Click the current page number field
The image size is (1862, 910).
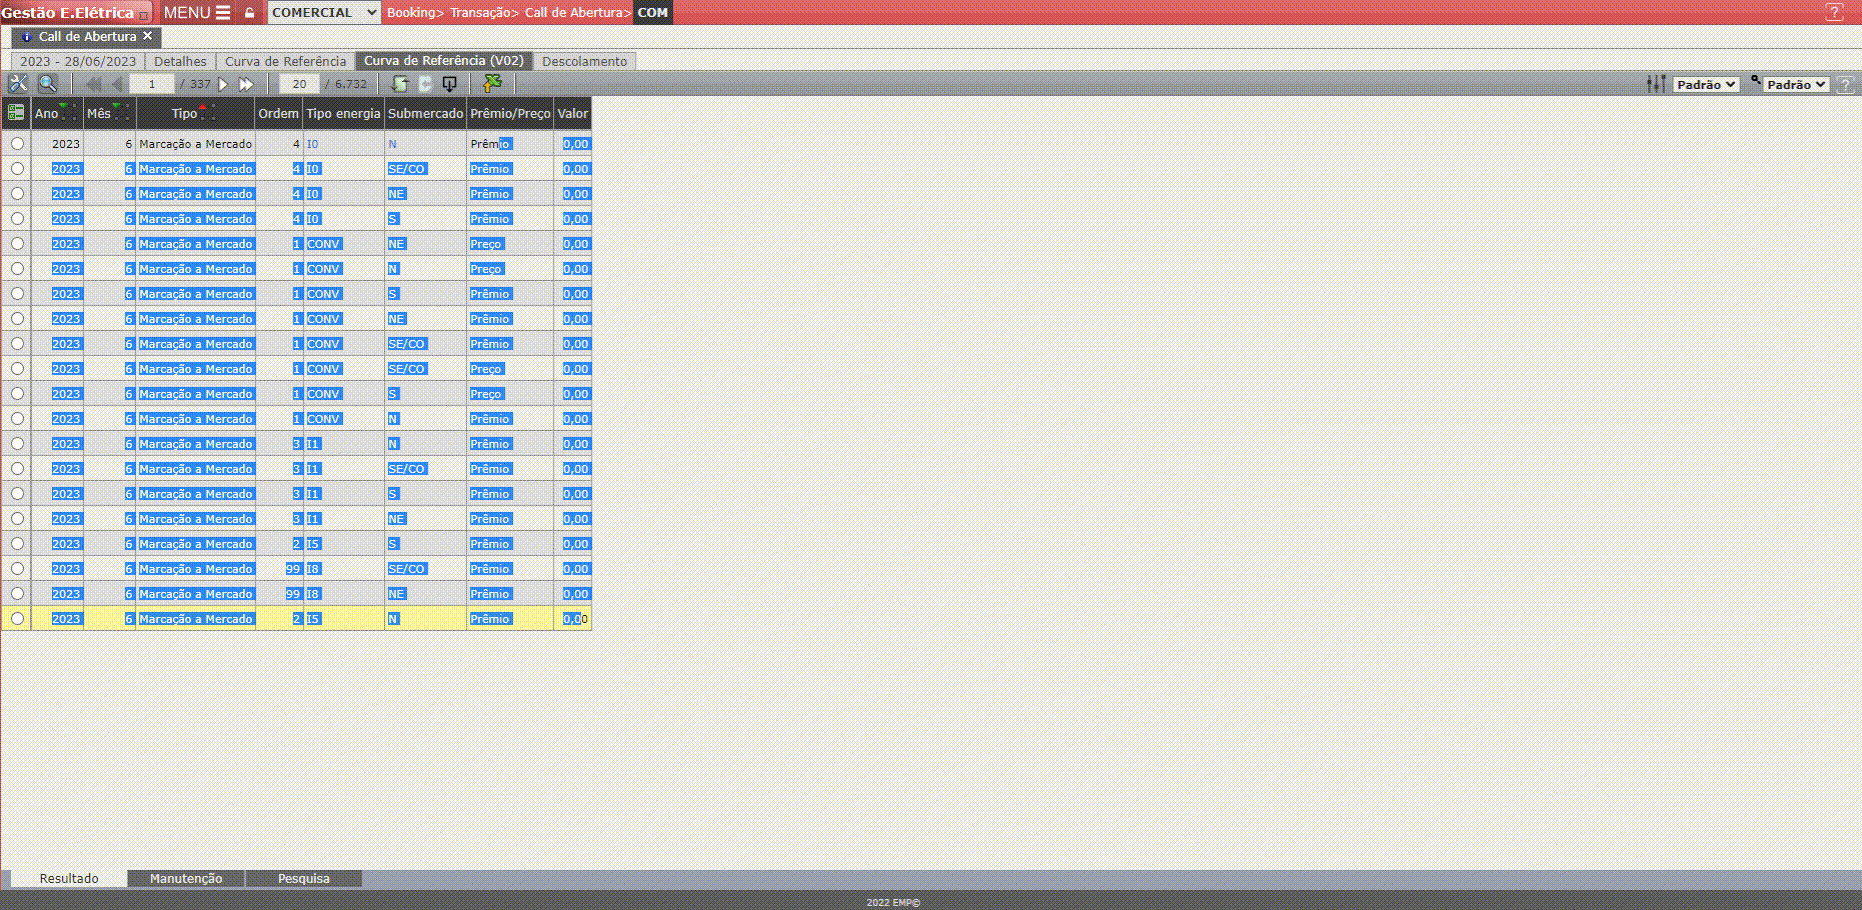pyautogui.click(x=152, y=84)
